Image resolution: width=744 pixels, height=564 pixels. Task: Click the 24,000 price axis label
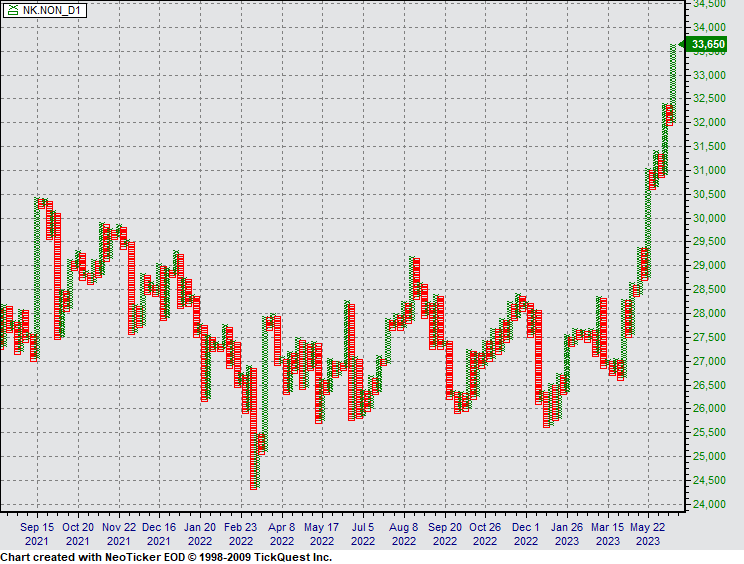coord(709,504)
